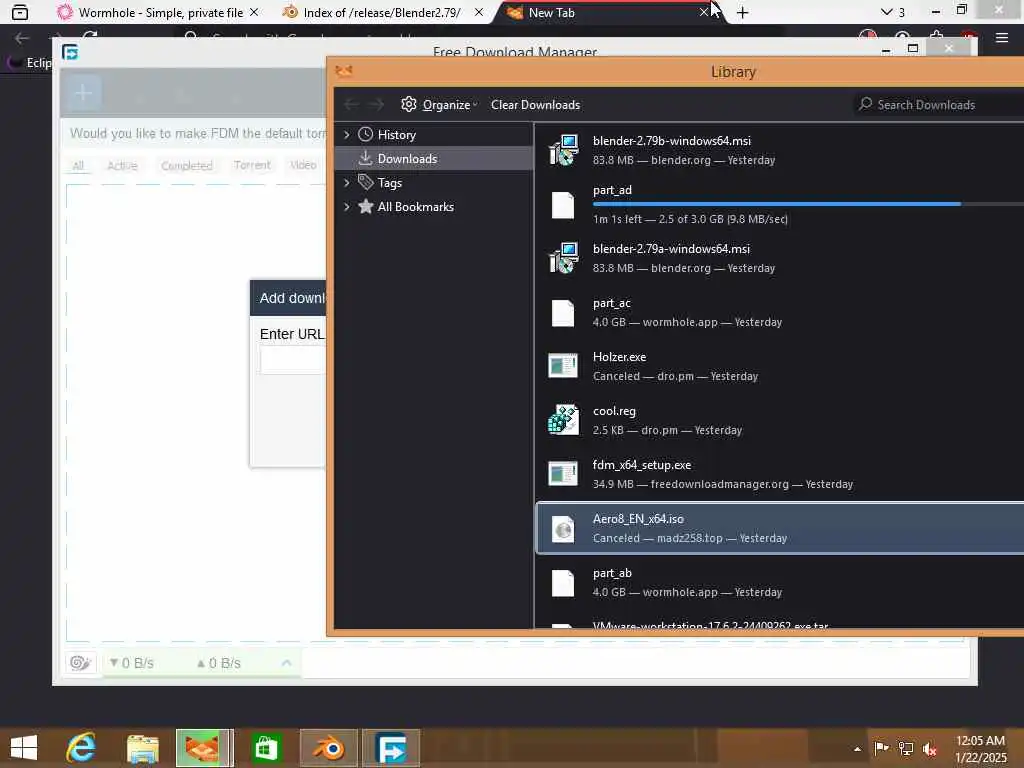Open File Explorer from taskbar

[142, 748]
